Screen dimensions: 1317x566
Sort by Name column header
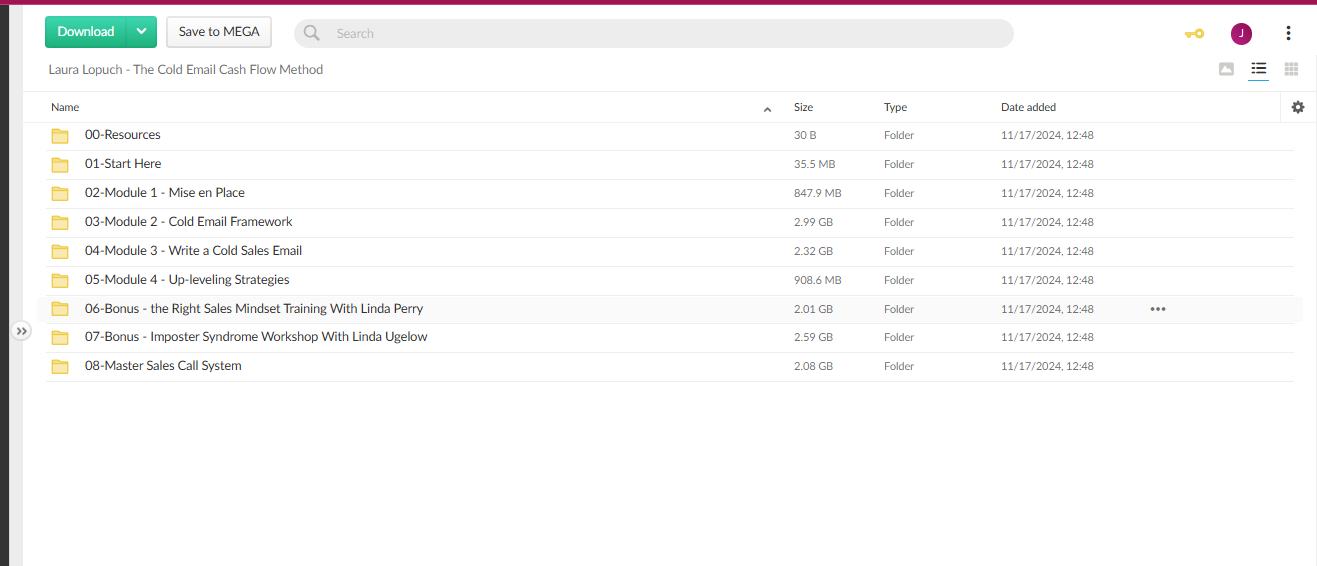pyautogui.click(x=65, y=107)
